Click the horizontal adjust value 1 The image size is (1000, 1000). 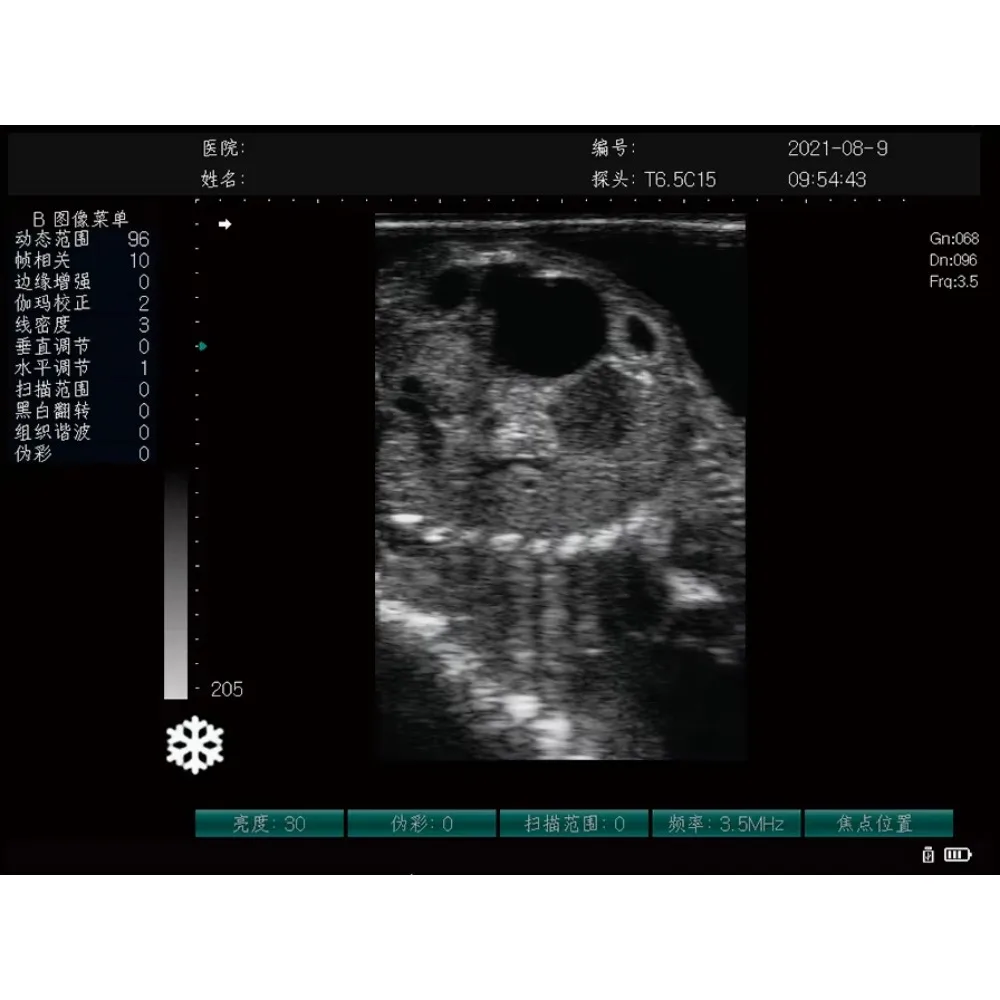tap(144, 368)
